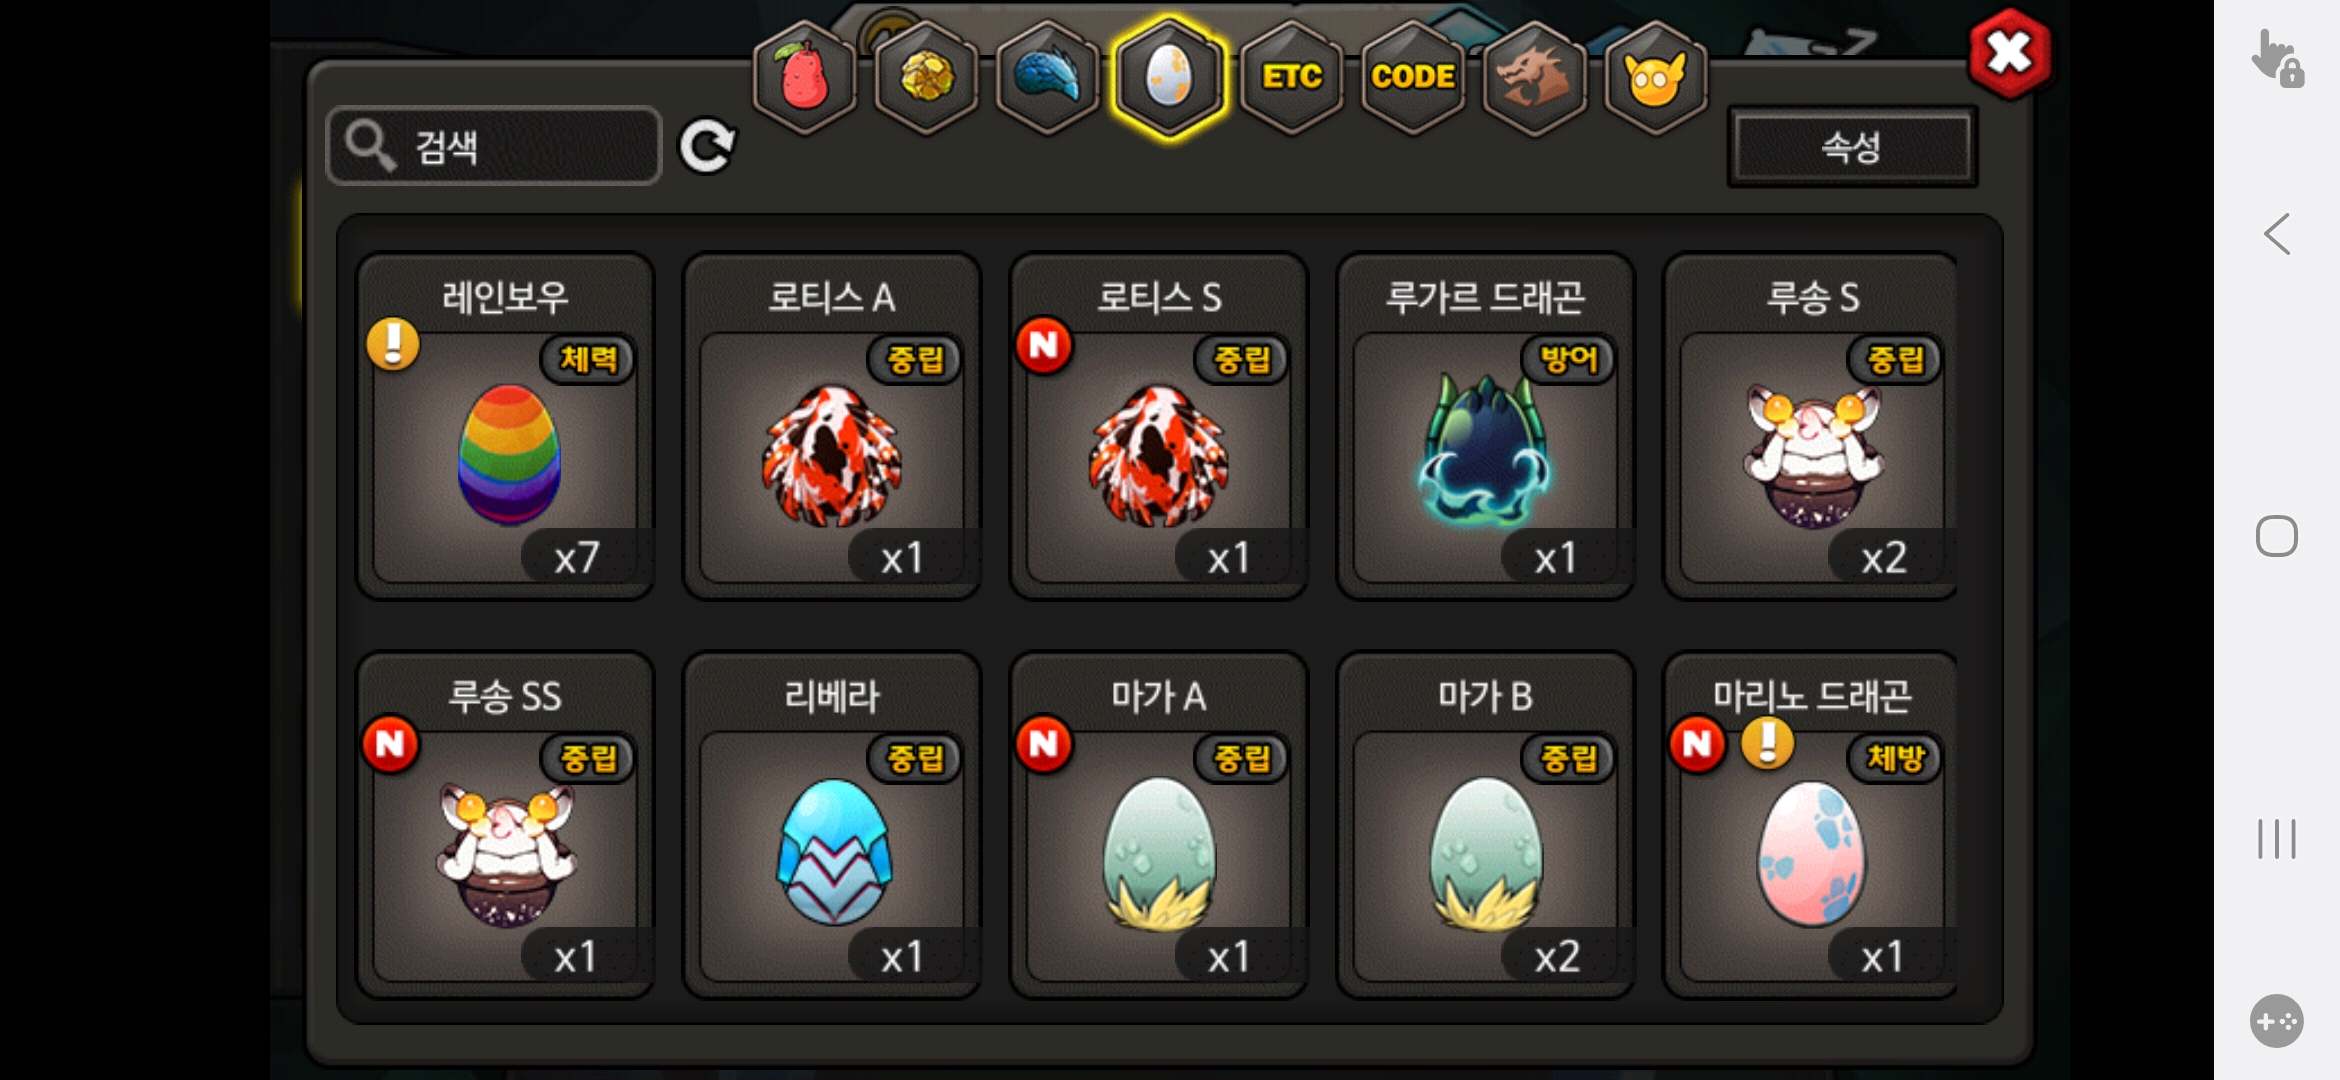Tap the Android home square button
This screenshot has width=2340, height=1080.
[x=2277, y=536]
